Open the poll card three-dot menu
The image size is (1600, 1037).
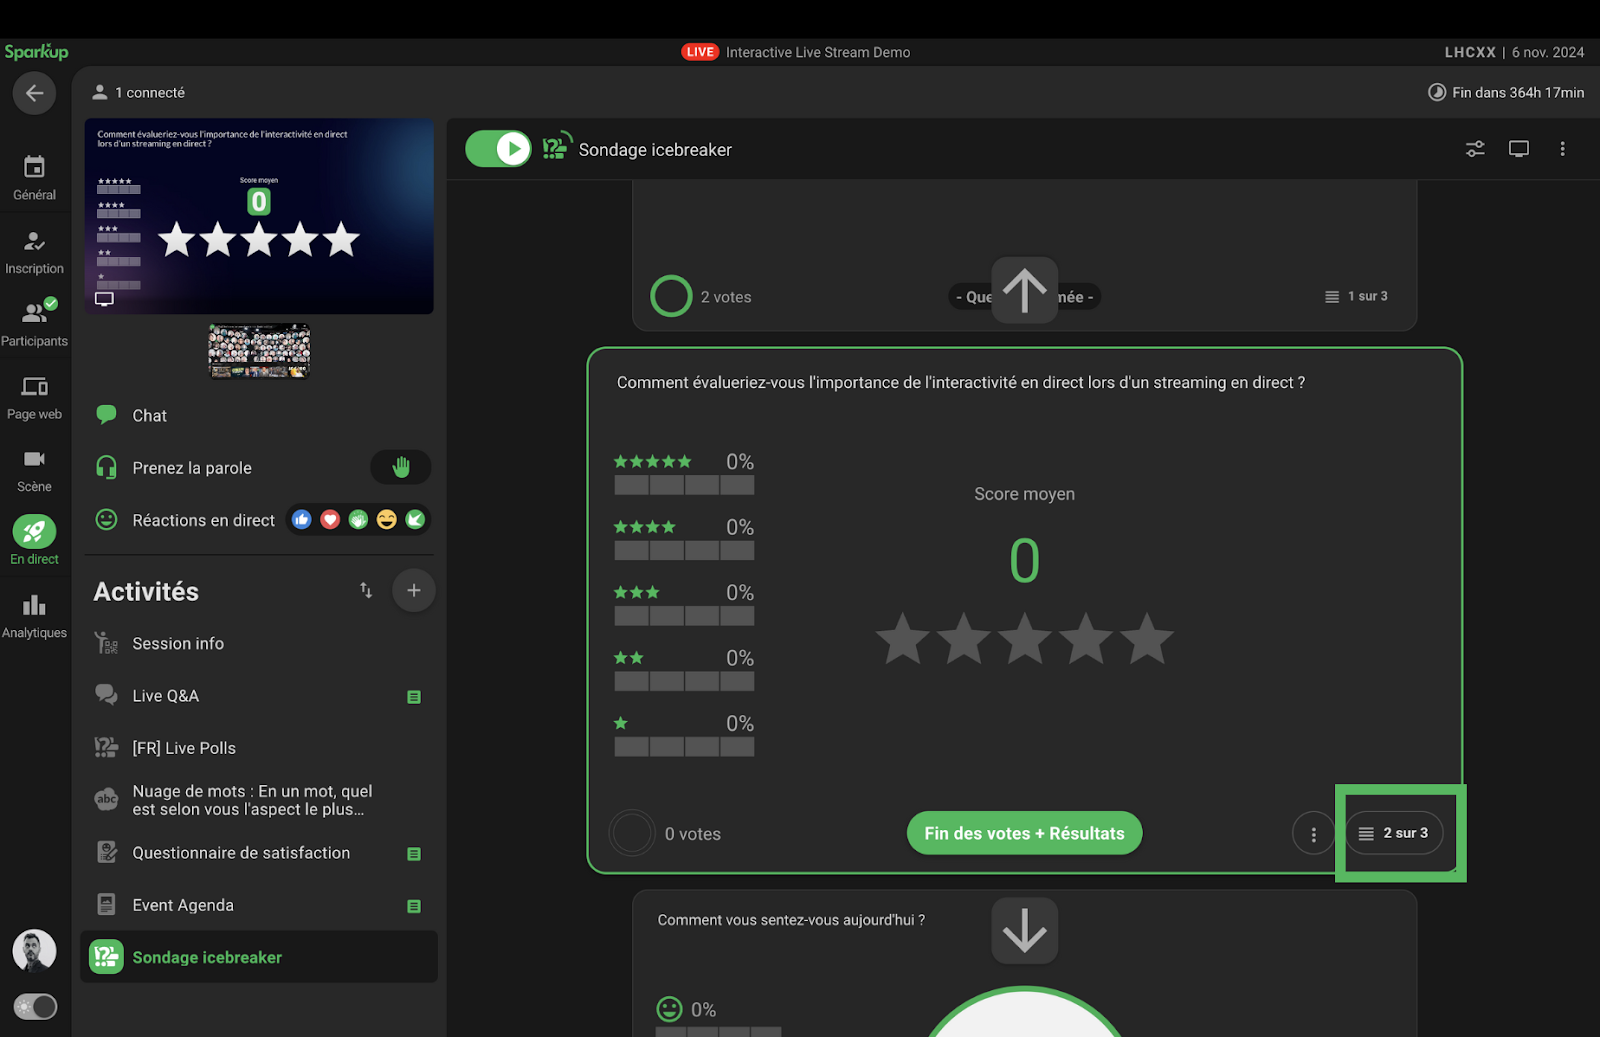pos(1313,834)
